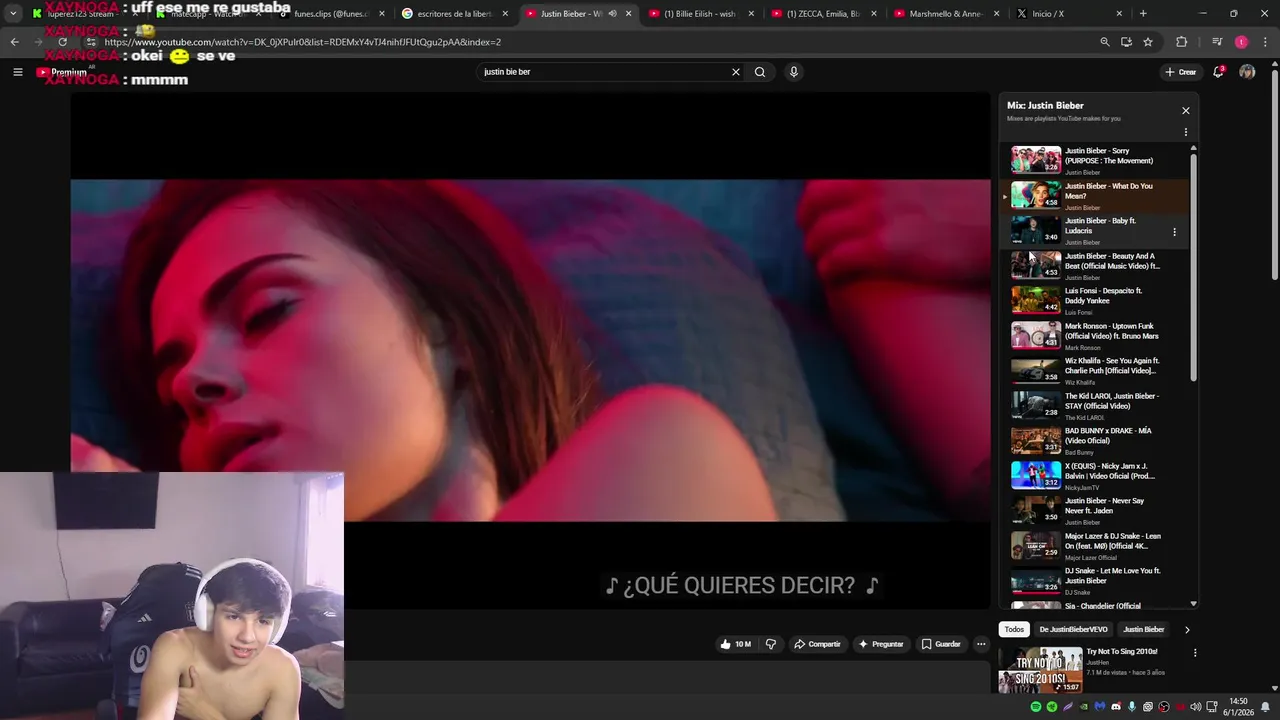
Task: Like the video (10 M)
Action: point(736,644)
